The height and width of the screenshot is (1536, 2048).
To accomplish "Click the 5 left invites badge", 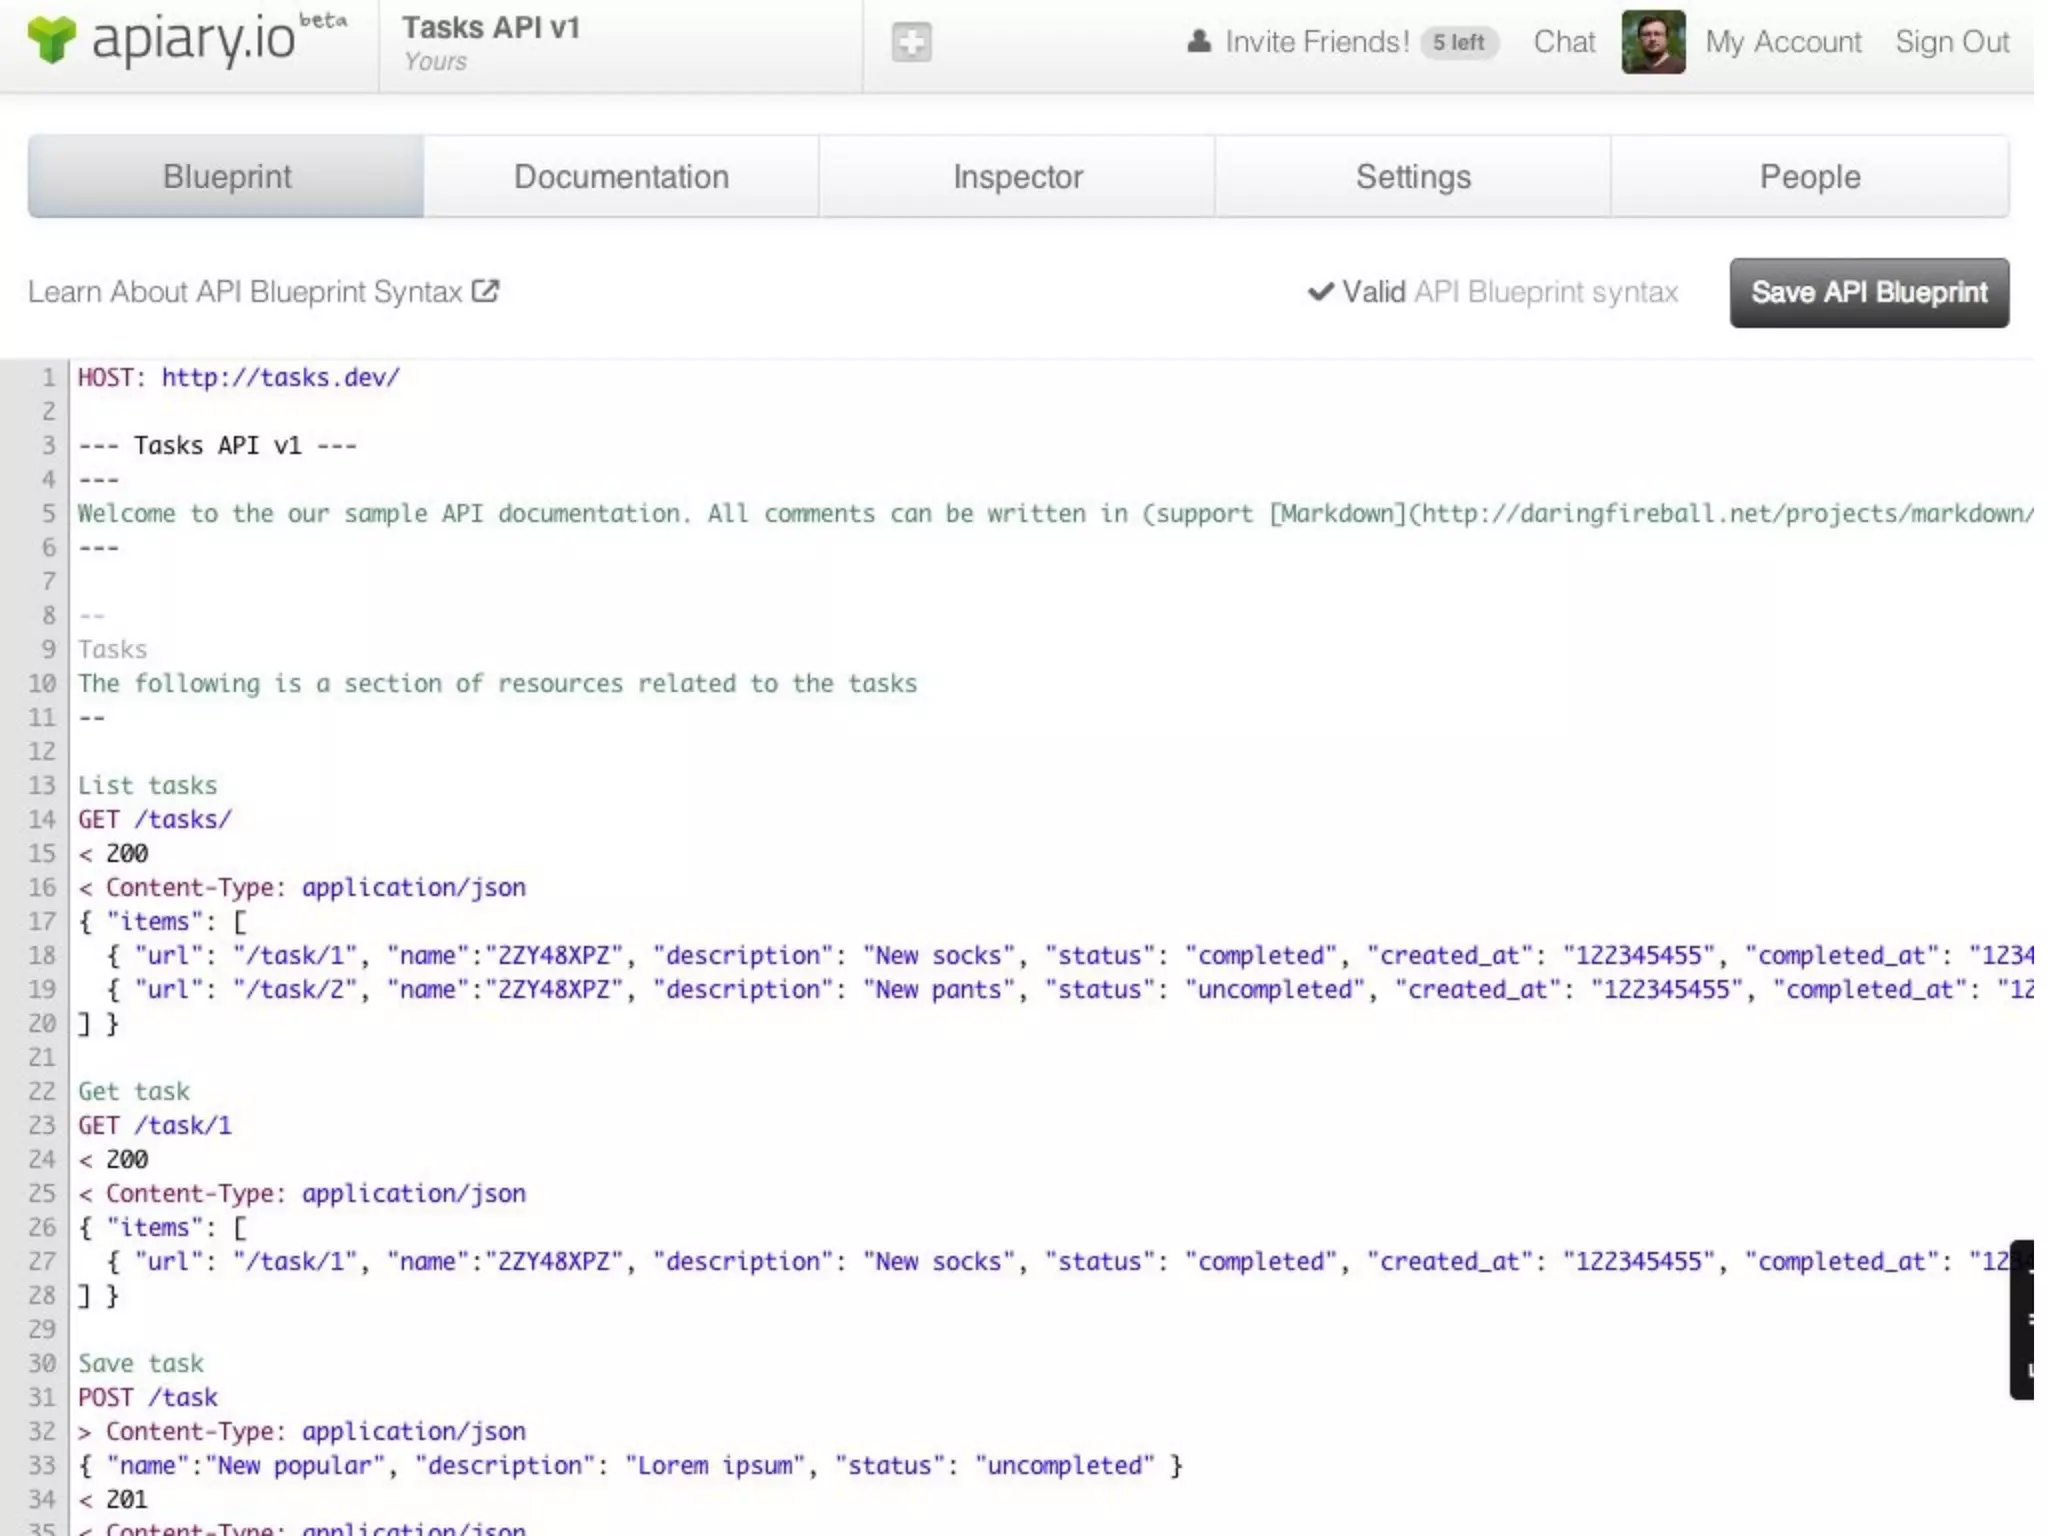I will [1458, 42].
